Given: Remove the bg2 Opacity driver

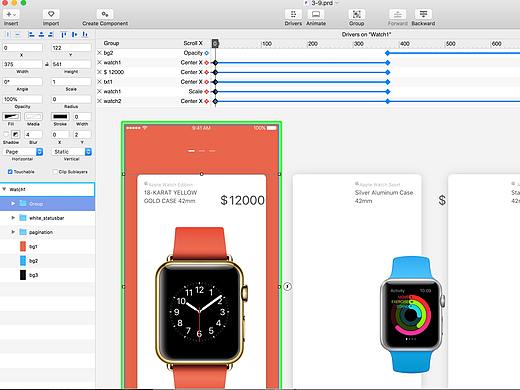Looking at the screenshot, I should click(99, 53).
